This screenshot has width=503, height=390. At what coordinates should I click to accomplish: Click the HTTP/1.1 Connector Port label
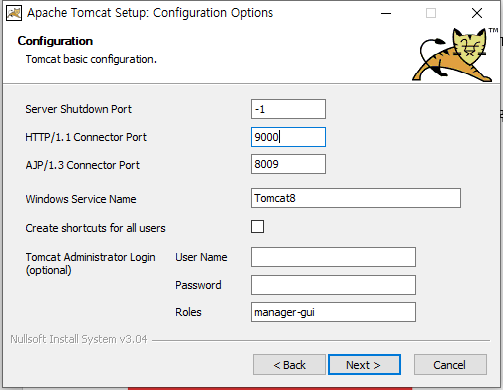[x=86, y=137]
